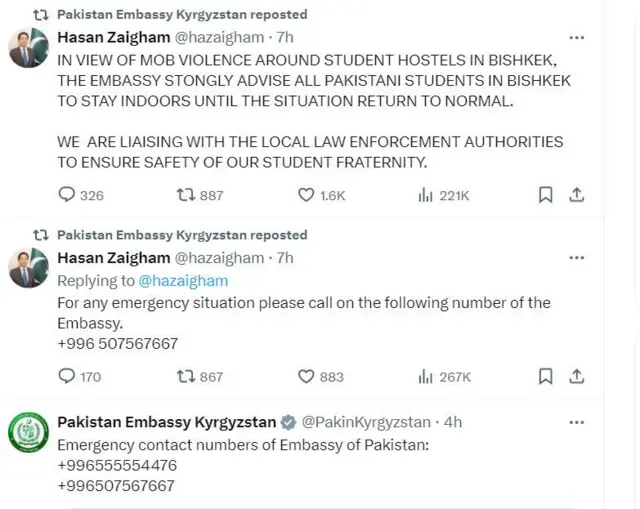The width and height of the screenshot is (640, 509).
Task: Share the emergency number reply tweet
Action: (x=576, y=376)
